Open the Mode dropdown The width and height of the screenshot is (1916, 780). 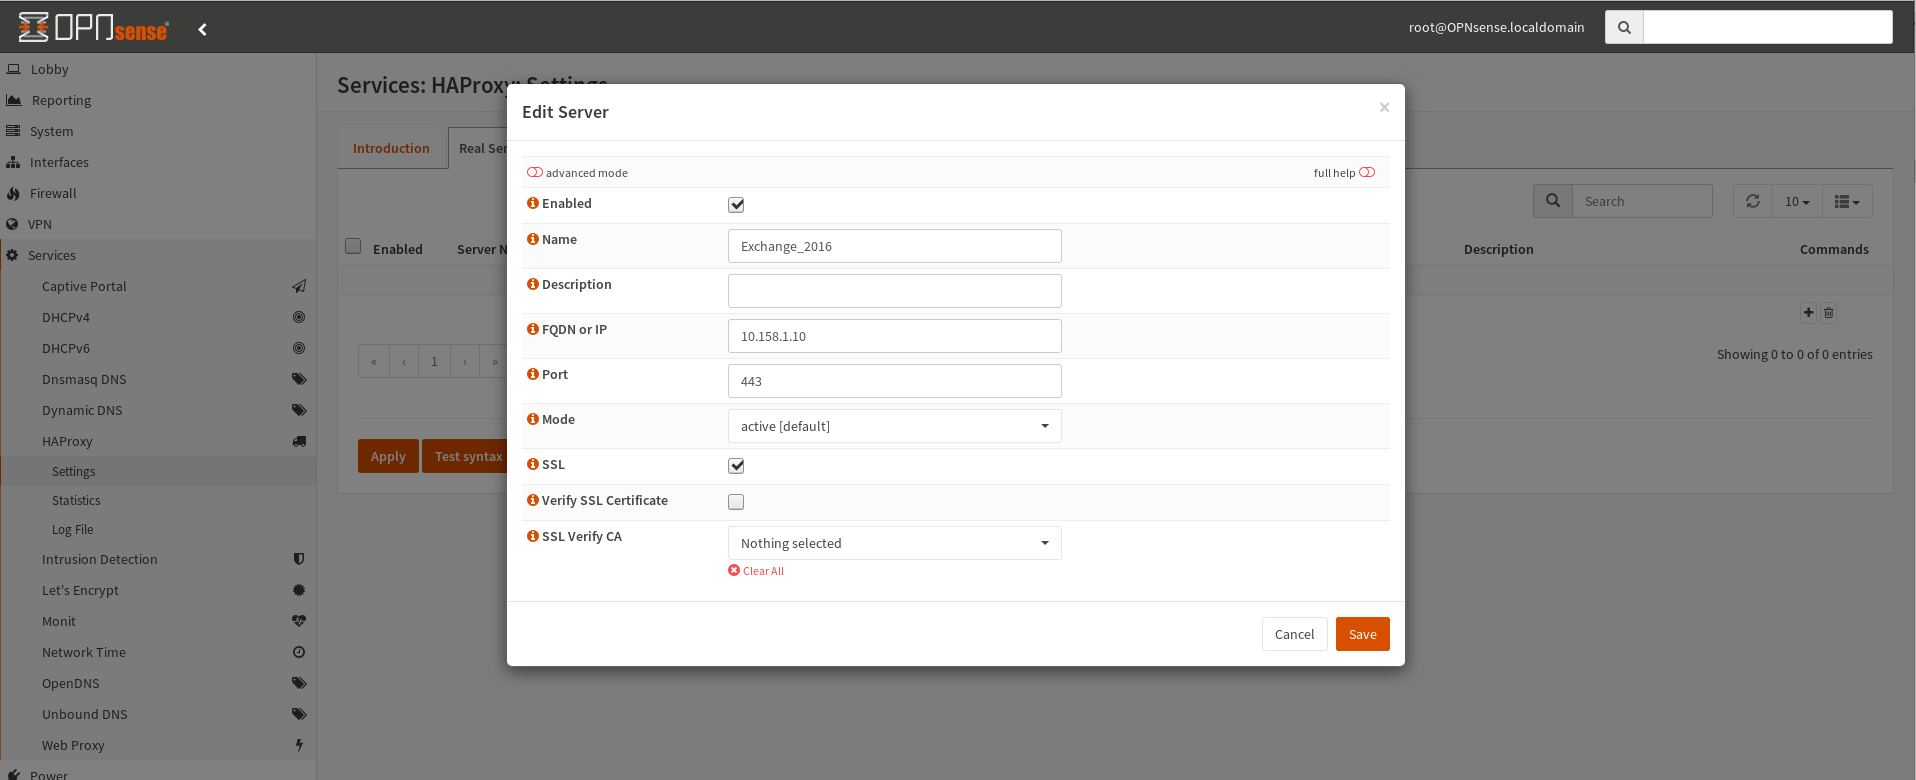[894, 426]
